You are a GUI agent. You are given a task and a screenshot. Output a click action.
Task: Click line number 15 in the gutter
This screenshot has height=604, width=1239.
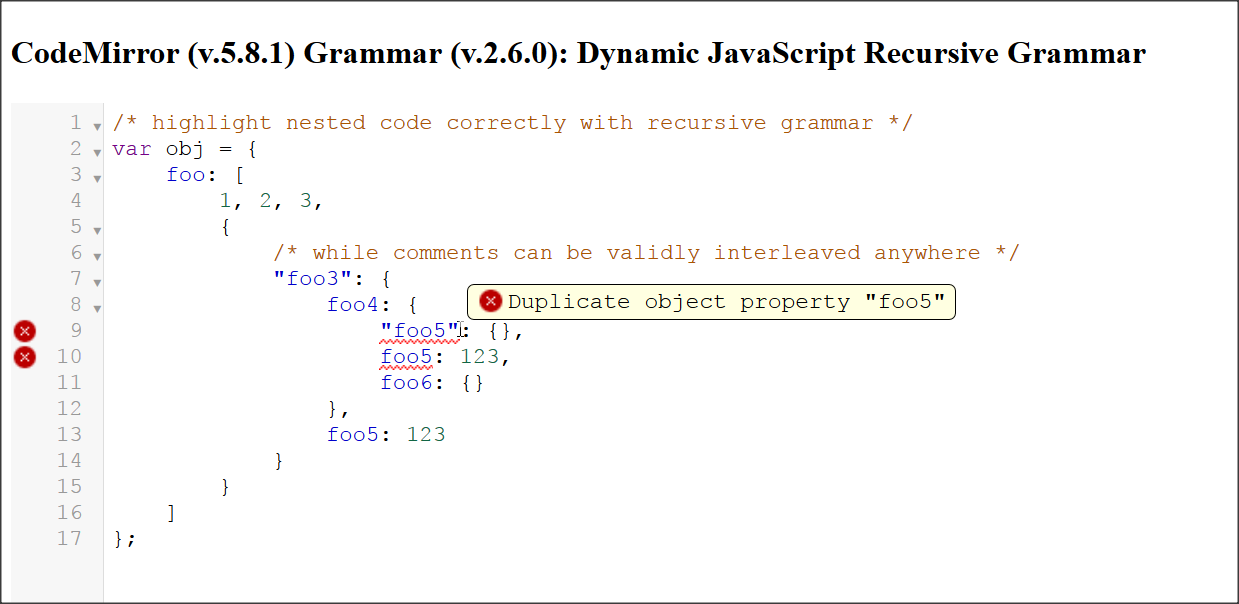pos(69,487)
